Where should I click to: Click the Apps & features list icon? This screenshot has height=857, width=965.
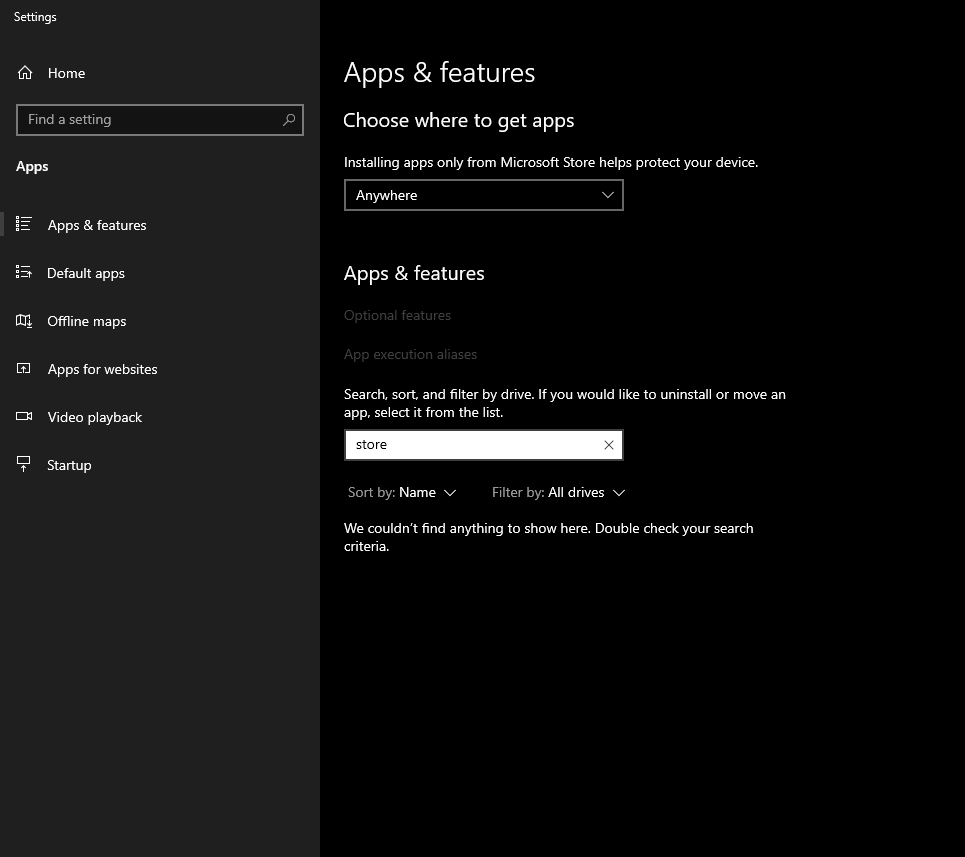tap(23, 224)
